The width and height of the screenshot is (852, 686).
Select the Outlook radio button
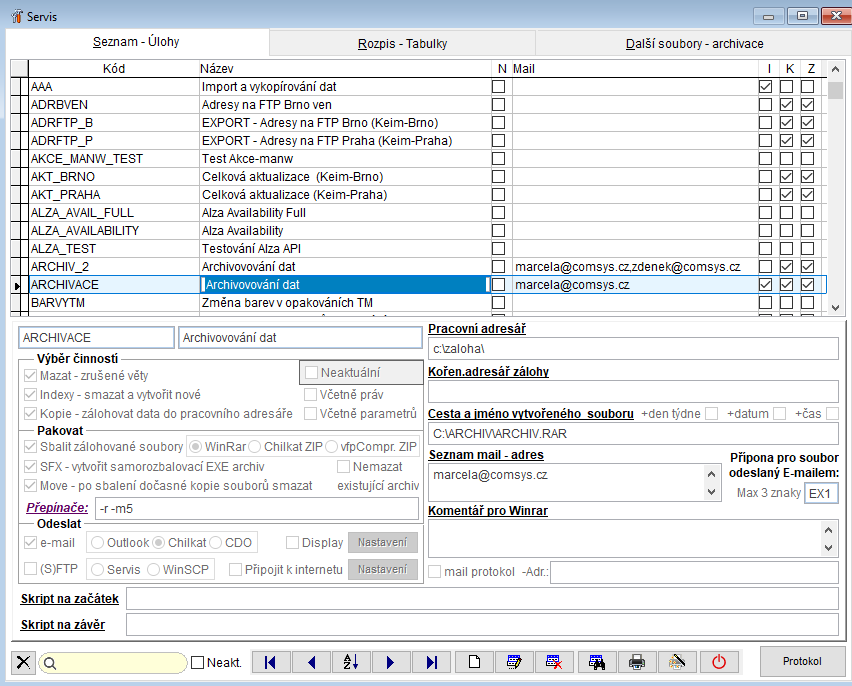[98, 542]
